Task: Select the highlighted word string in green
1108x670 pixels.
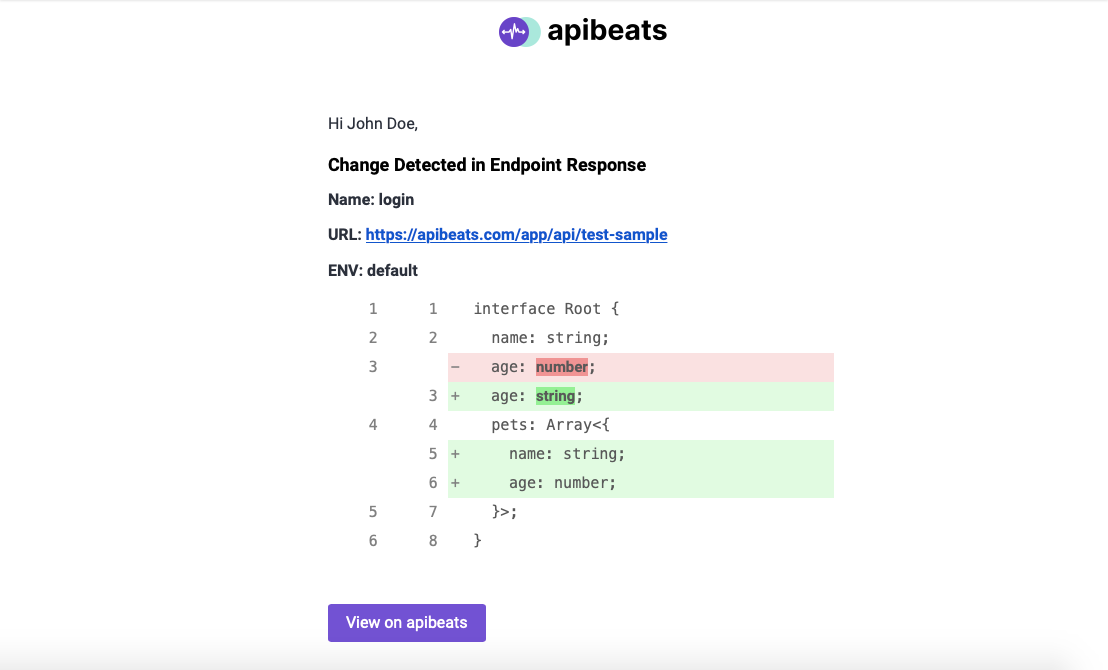Action: [x=554, y=395]
